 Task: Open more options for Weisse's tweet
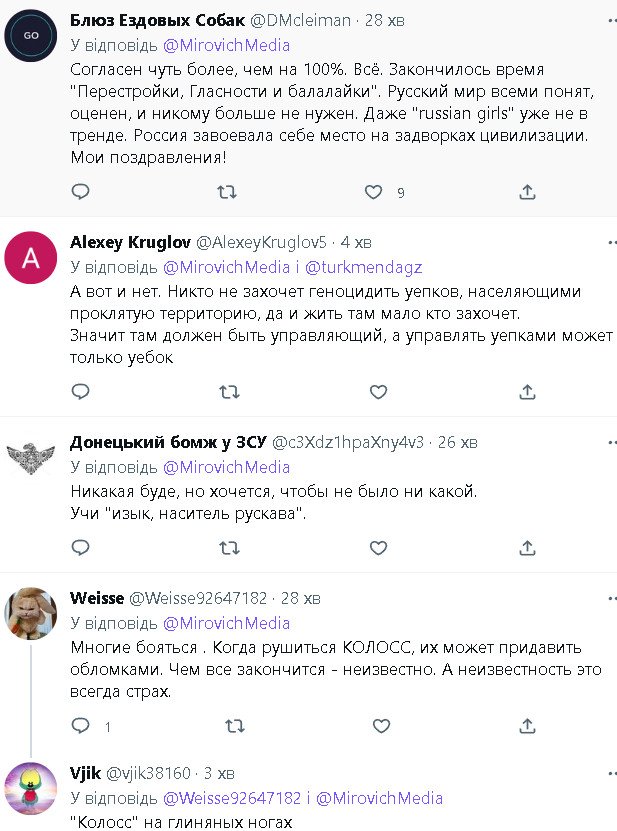click(x=611, y=597)
